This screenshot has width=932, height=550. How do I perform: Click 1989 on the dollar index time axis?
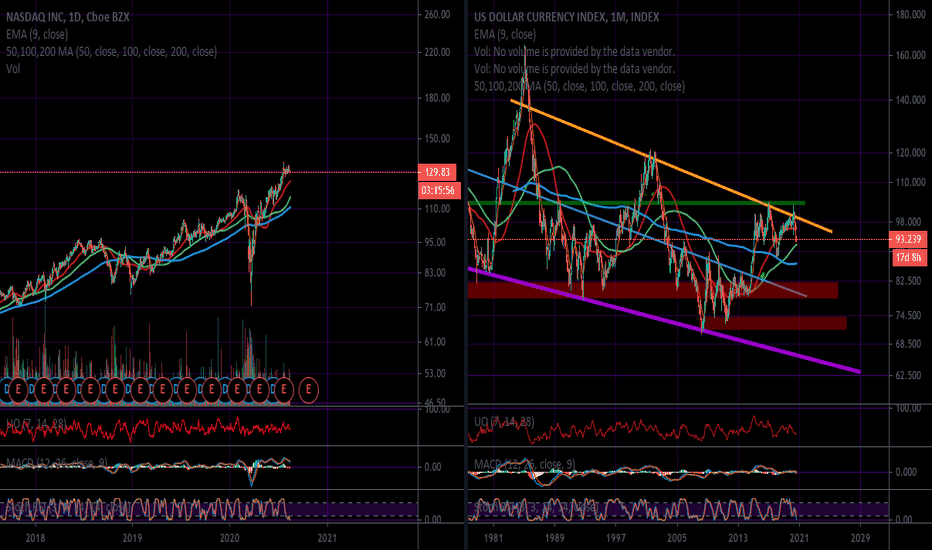(555, 538)
